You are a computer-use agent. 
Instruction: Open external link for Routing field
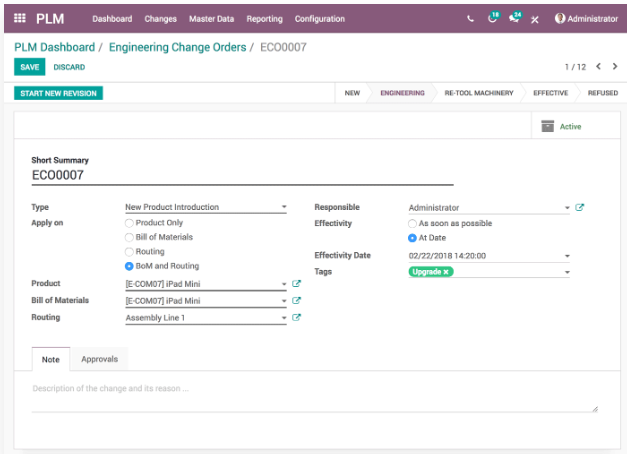point(297,318)
